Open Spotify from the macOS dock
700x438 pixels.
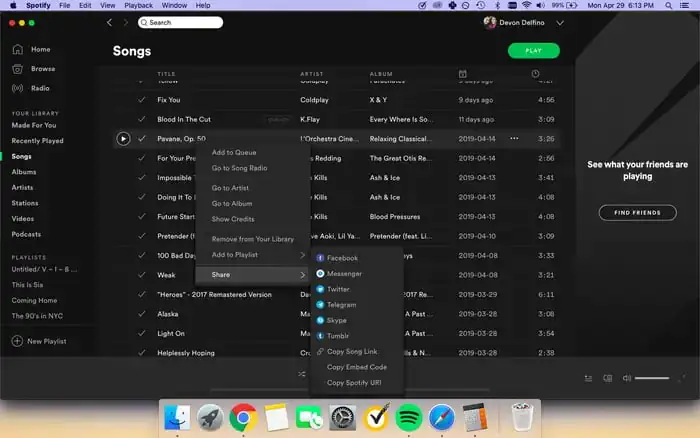click(x=407, y=417)
